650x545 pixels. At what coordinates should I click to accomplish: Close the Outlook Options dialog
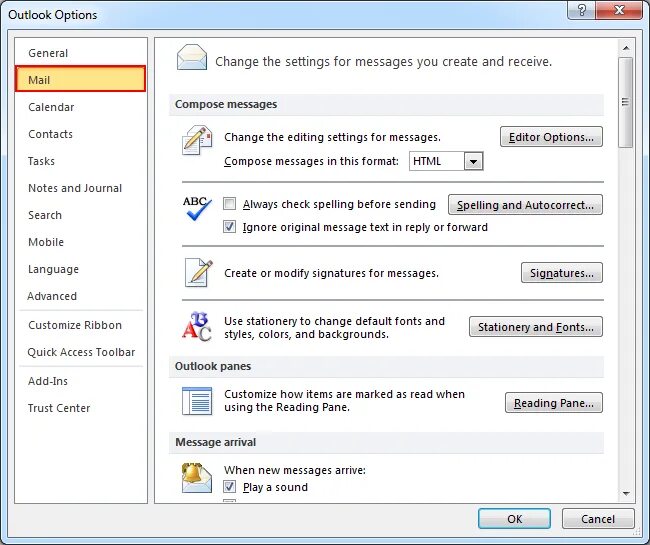(619, 10)
